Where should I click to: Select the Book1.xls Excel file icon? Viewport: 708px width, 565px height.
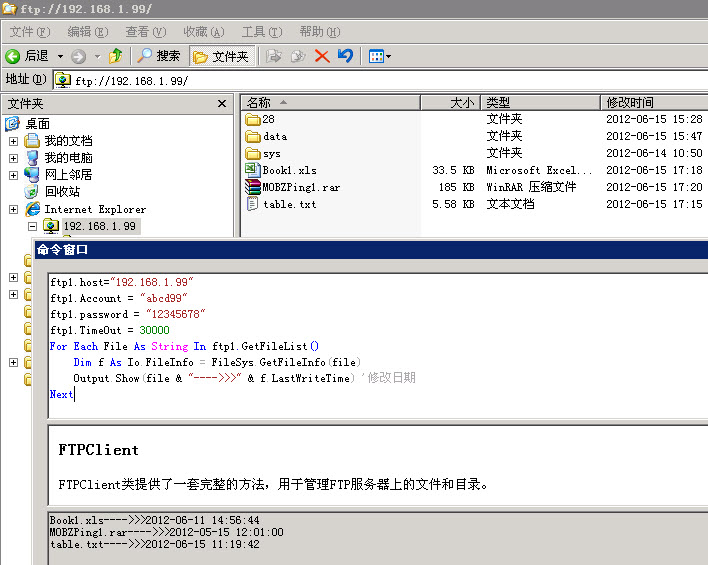tap(252, 170)
